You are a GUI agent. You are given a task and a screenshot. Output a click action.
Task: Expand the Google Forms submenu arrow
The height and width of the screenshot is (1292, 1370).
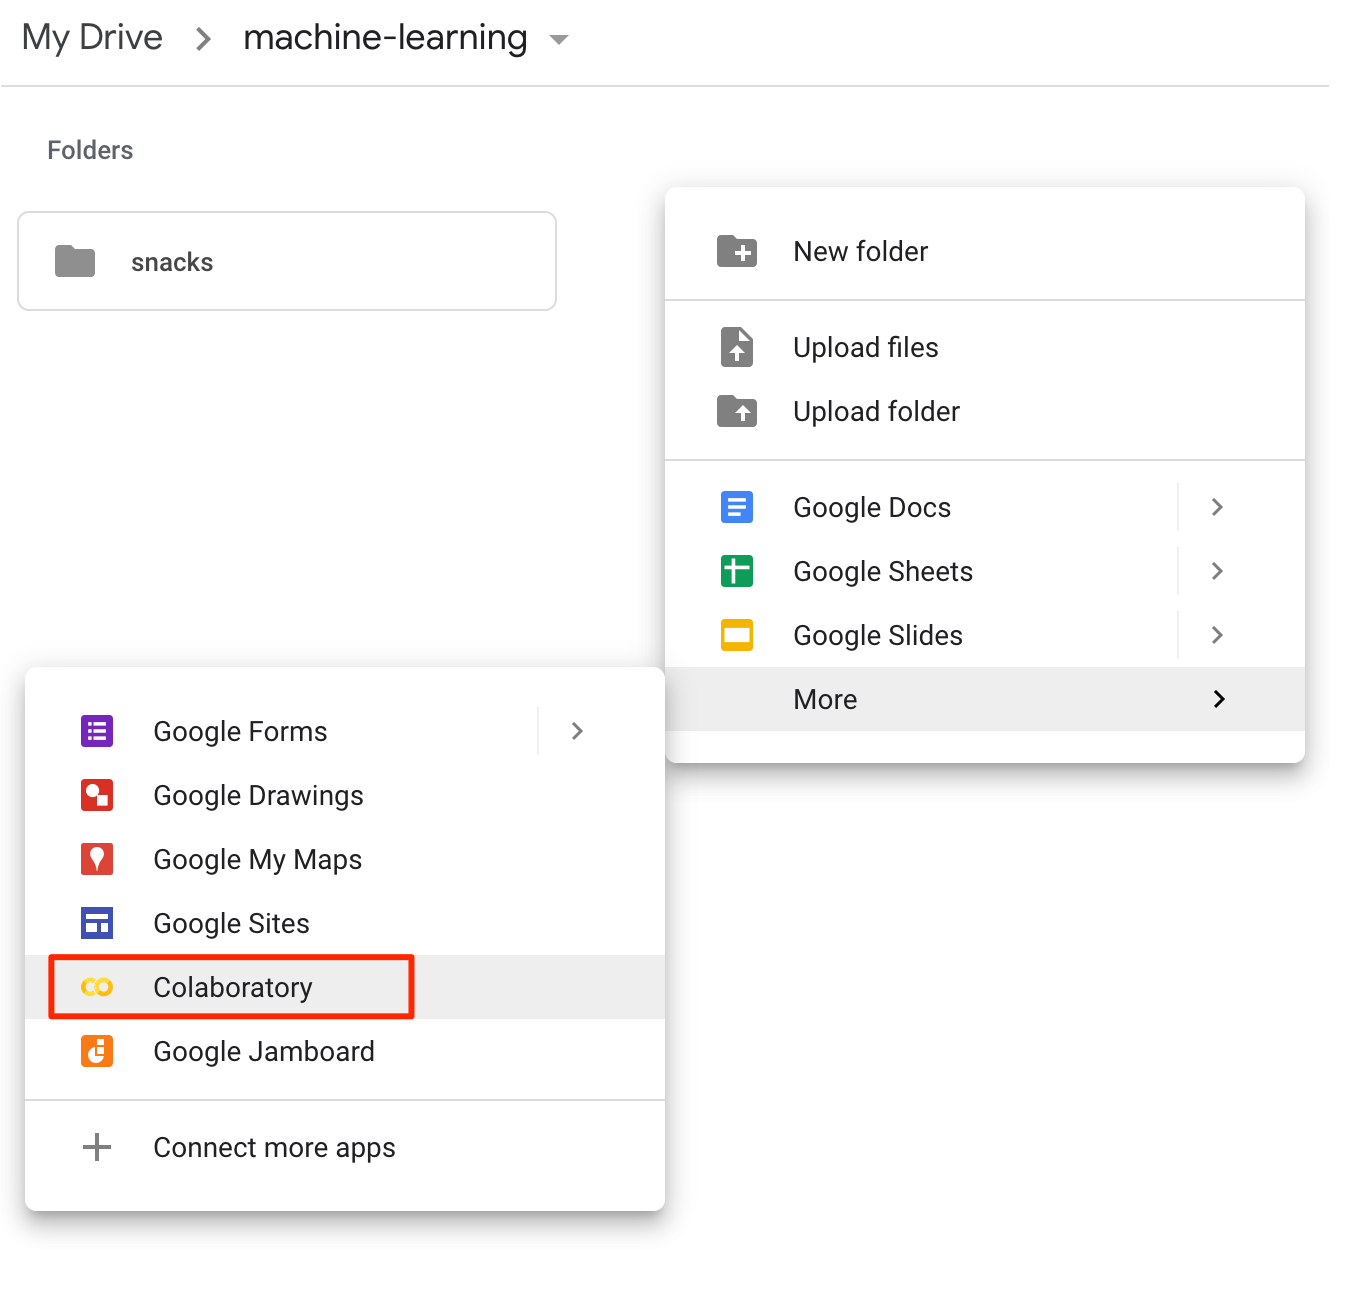pyautogui.click(x=577, y=731)
